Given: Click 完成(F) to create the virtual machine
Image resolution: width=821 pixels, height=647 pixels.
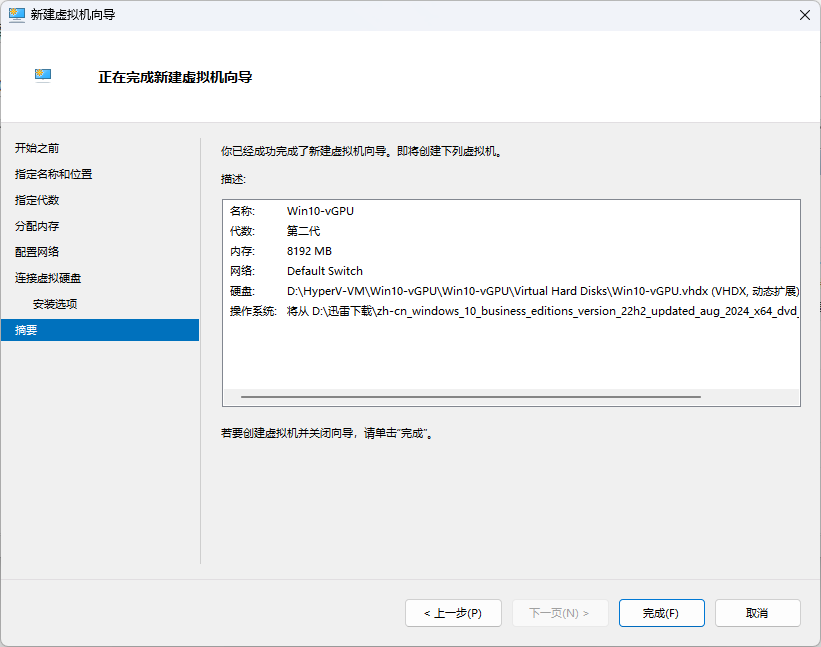Looking at the screenshot, I should [x=661, y=613].
